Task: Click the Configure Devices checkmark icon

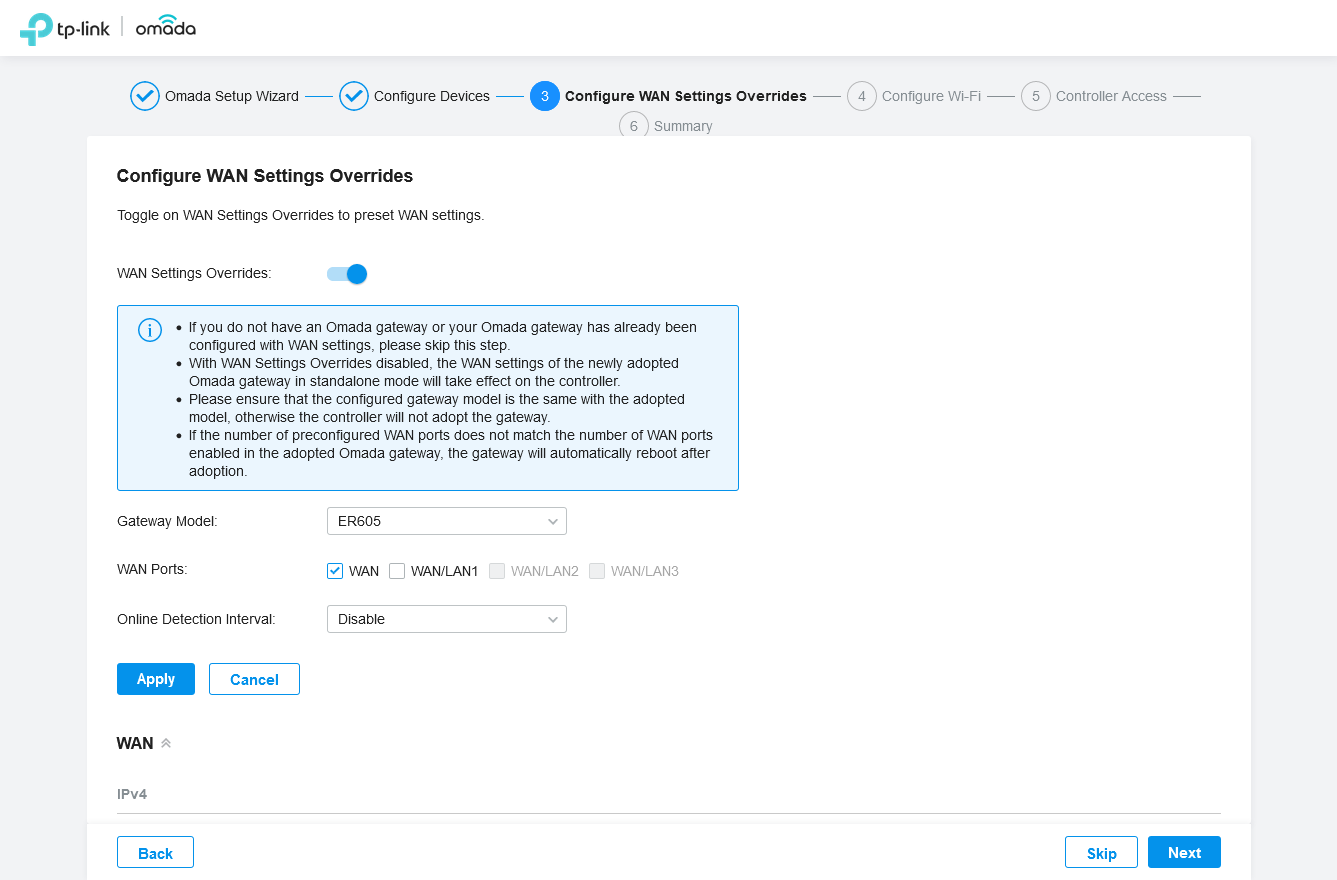Action: 354,96
